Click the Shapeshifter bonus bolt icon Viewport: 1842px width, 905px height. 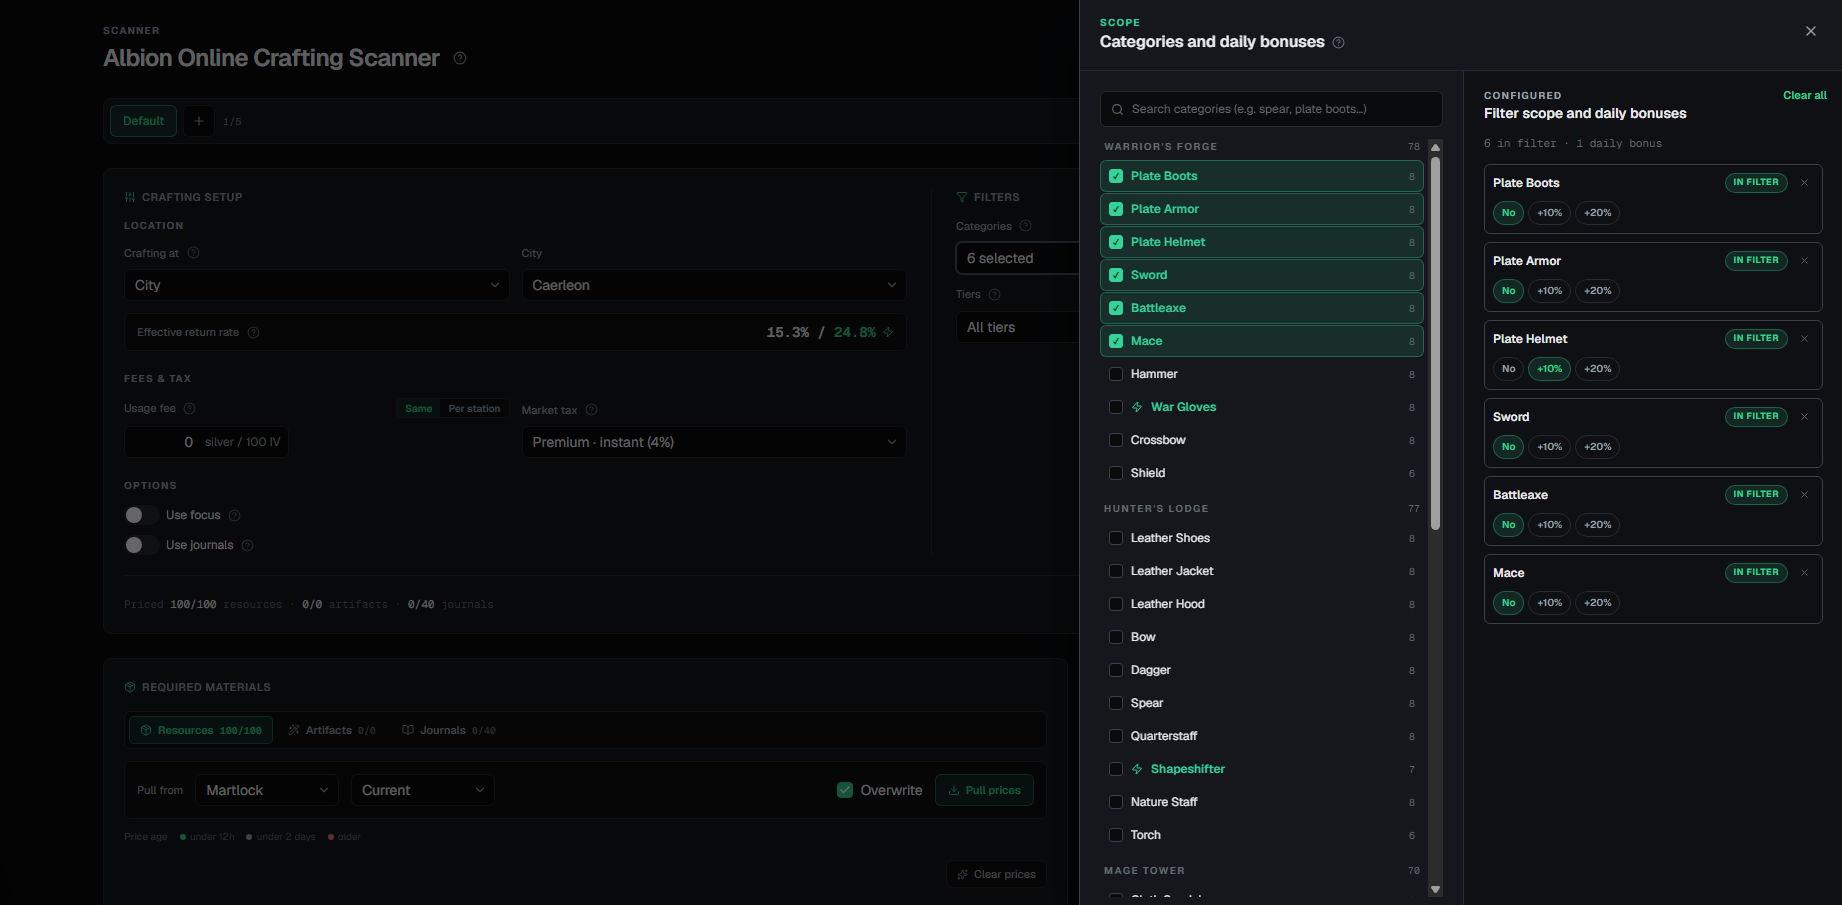pos(1137,769)
